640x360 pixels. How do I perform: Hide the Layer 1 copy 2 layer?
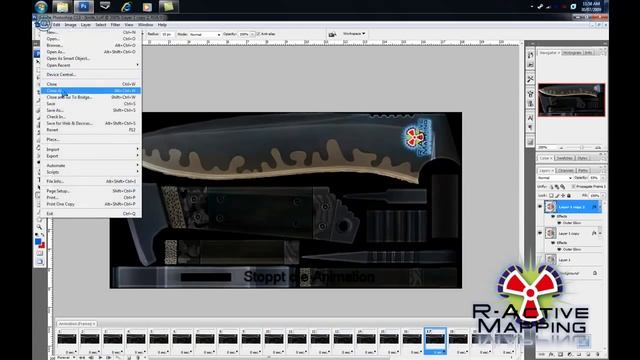[540, 207]
